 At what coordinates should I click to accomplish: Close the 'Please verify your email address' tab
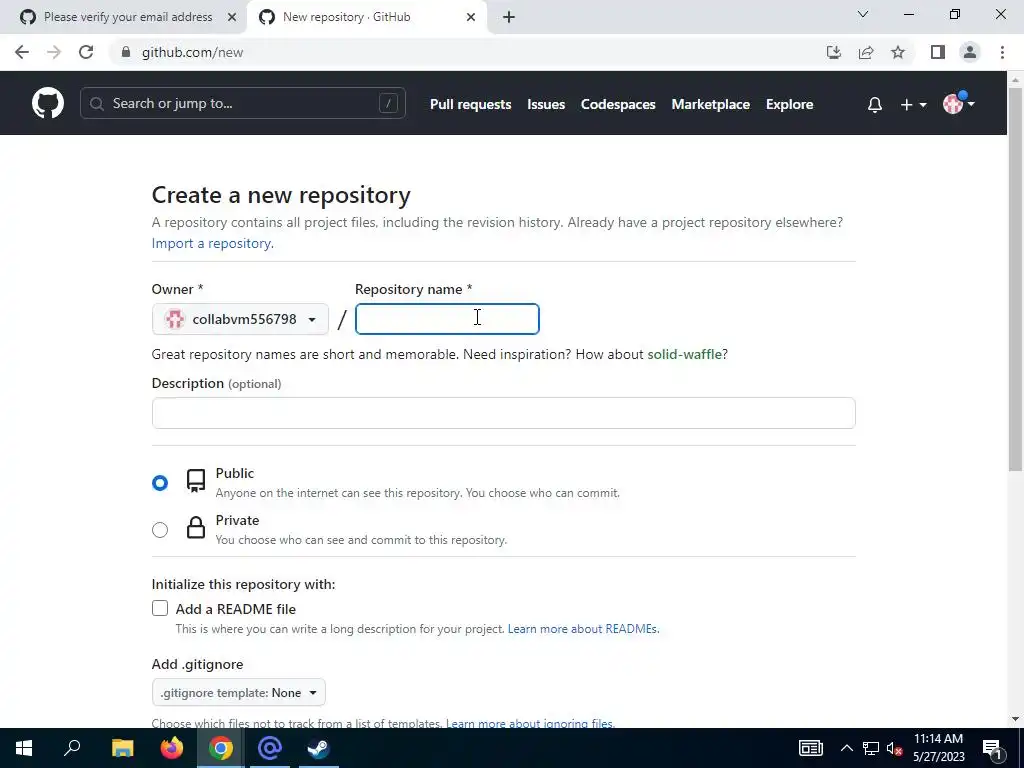click(x=232, y=17)
